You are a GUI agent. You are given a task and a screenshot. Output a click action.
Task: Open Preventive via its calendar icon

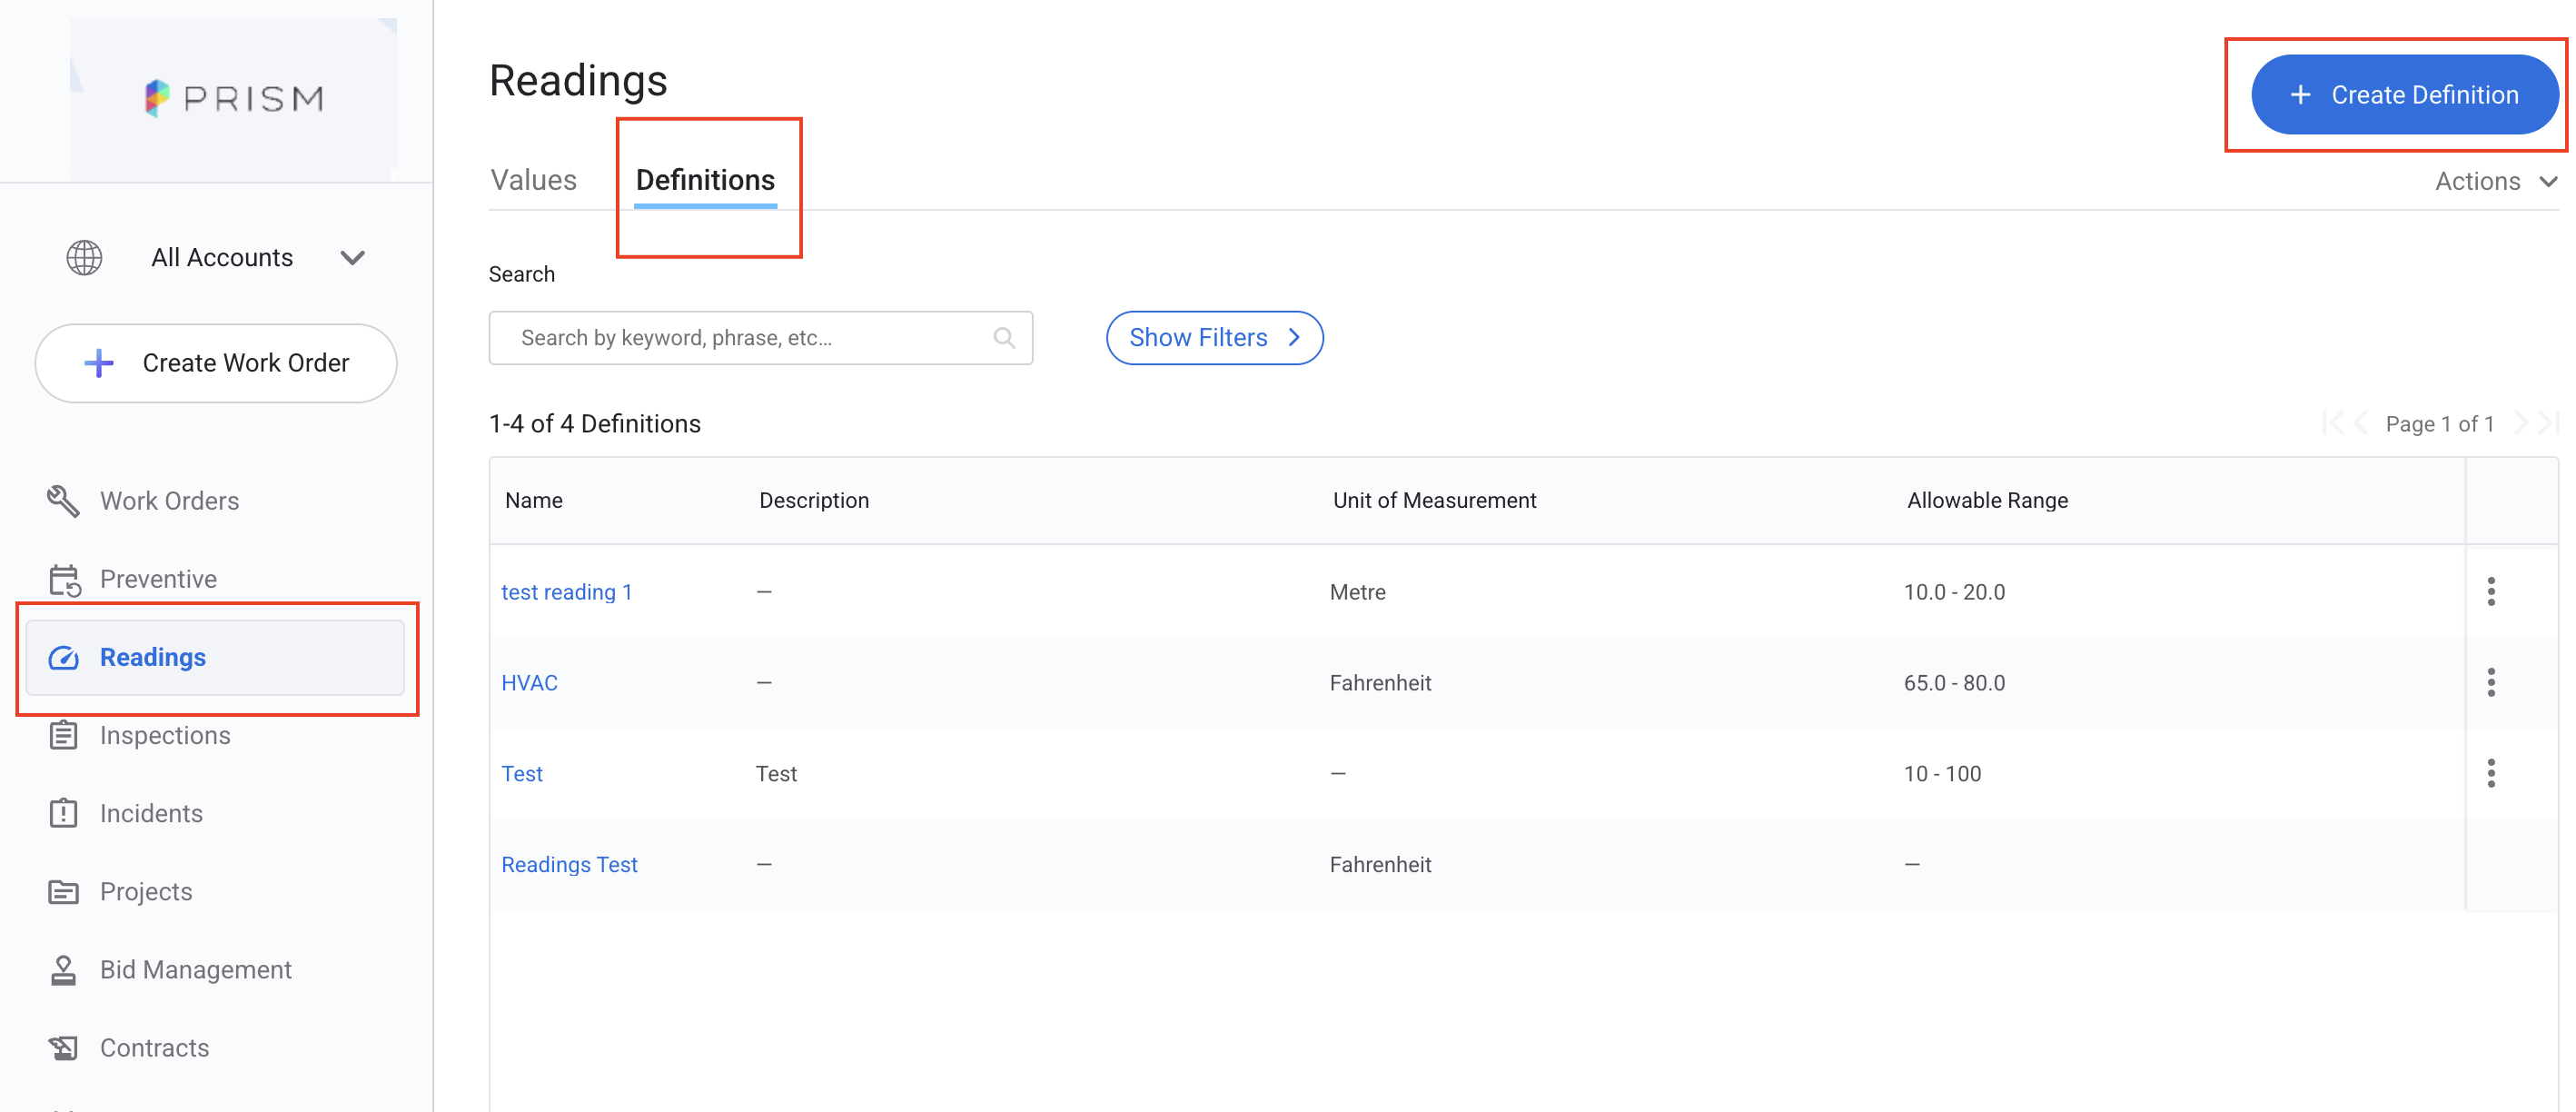pyautogui.click(x=63, y=578)
